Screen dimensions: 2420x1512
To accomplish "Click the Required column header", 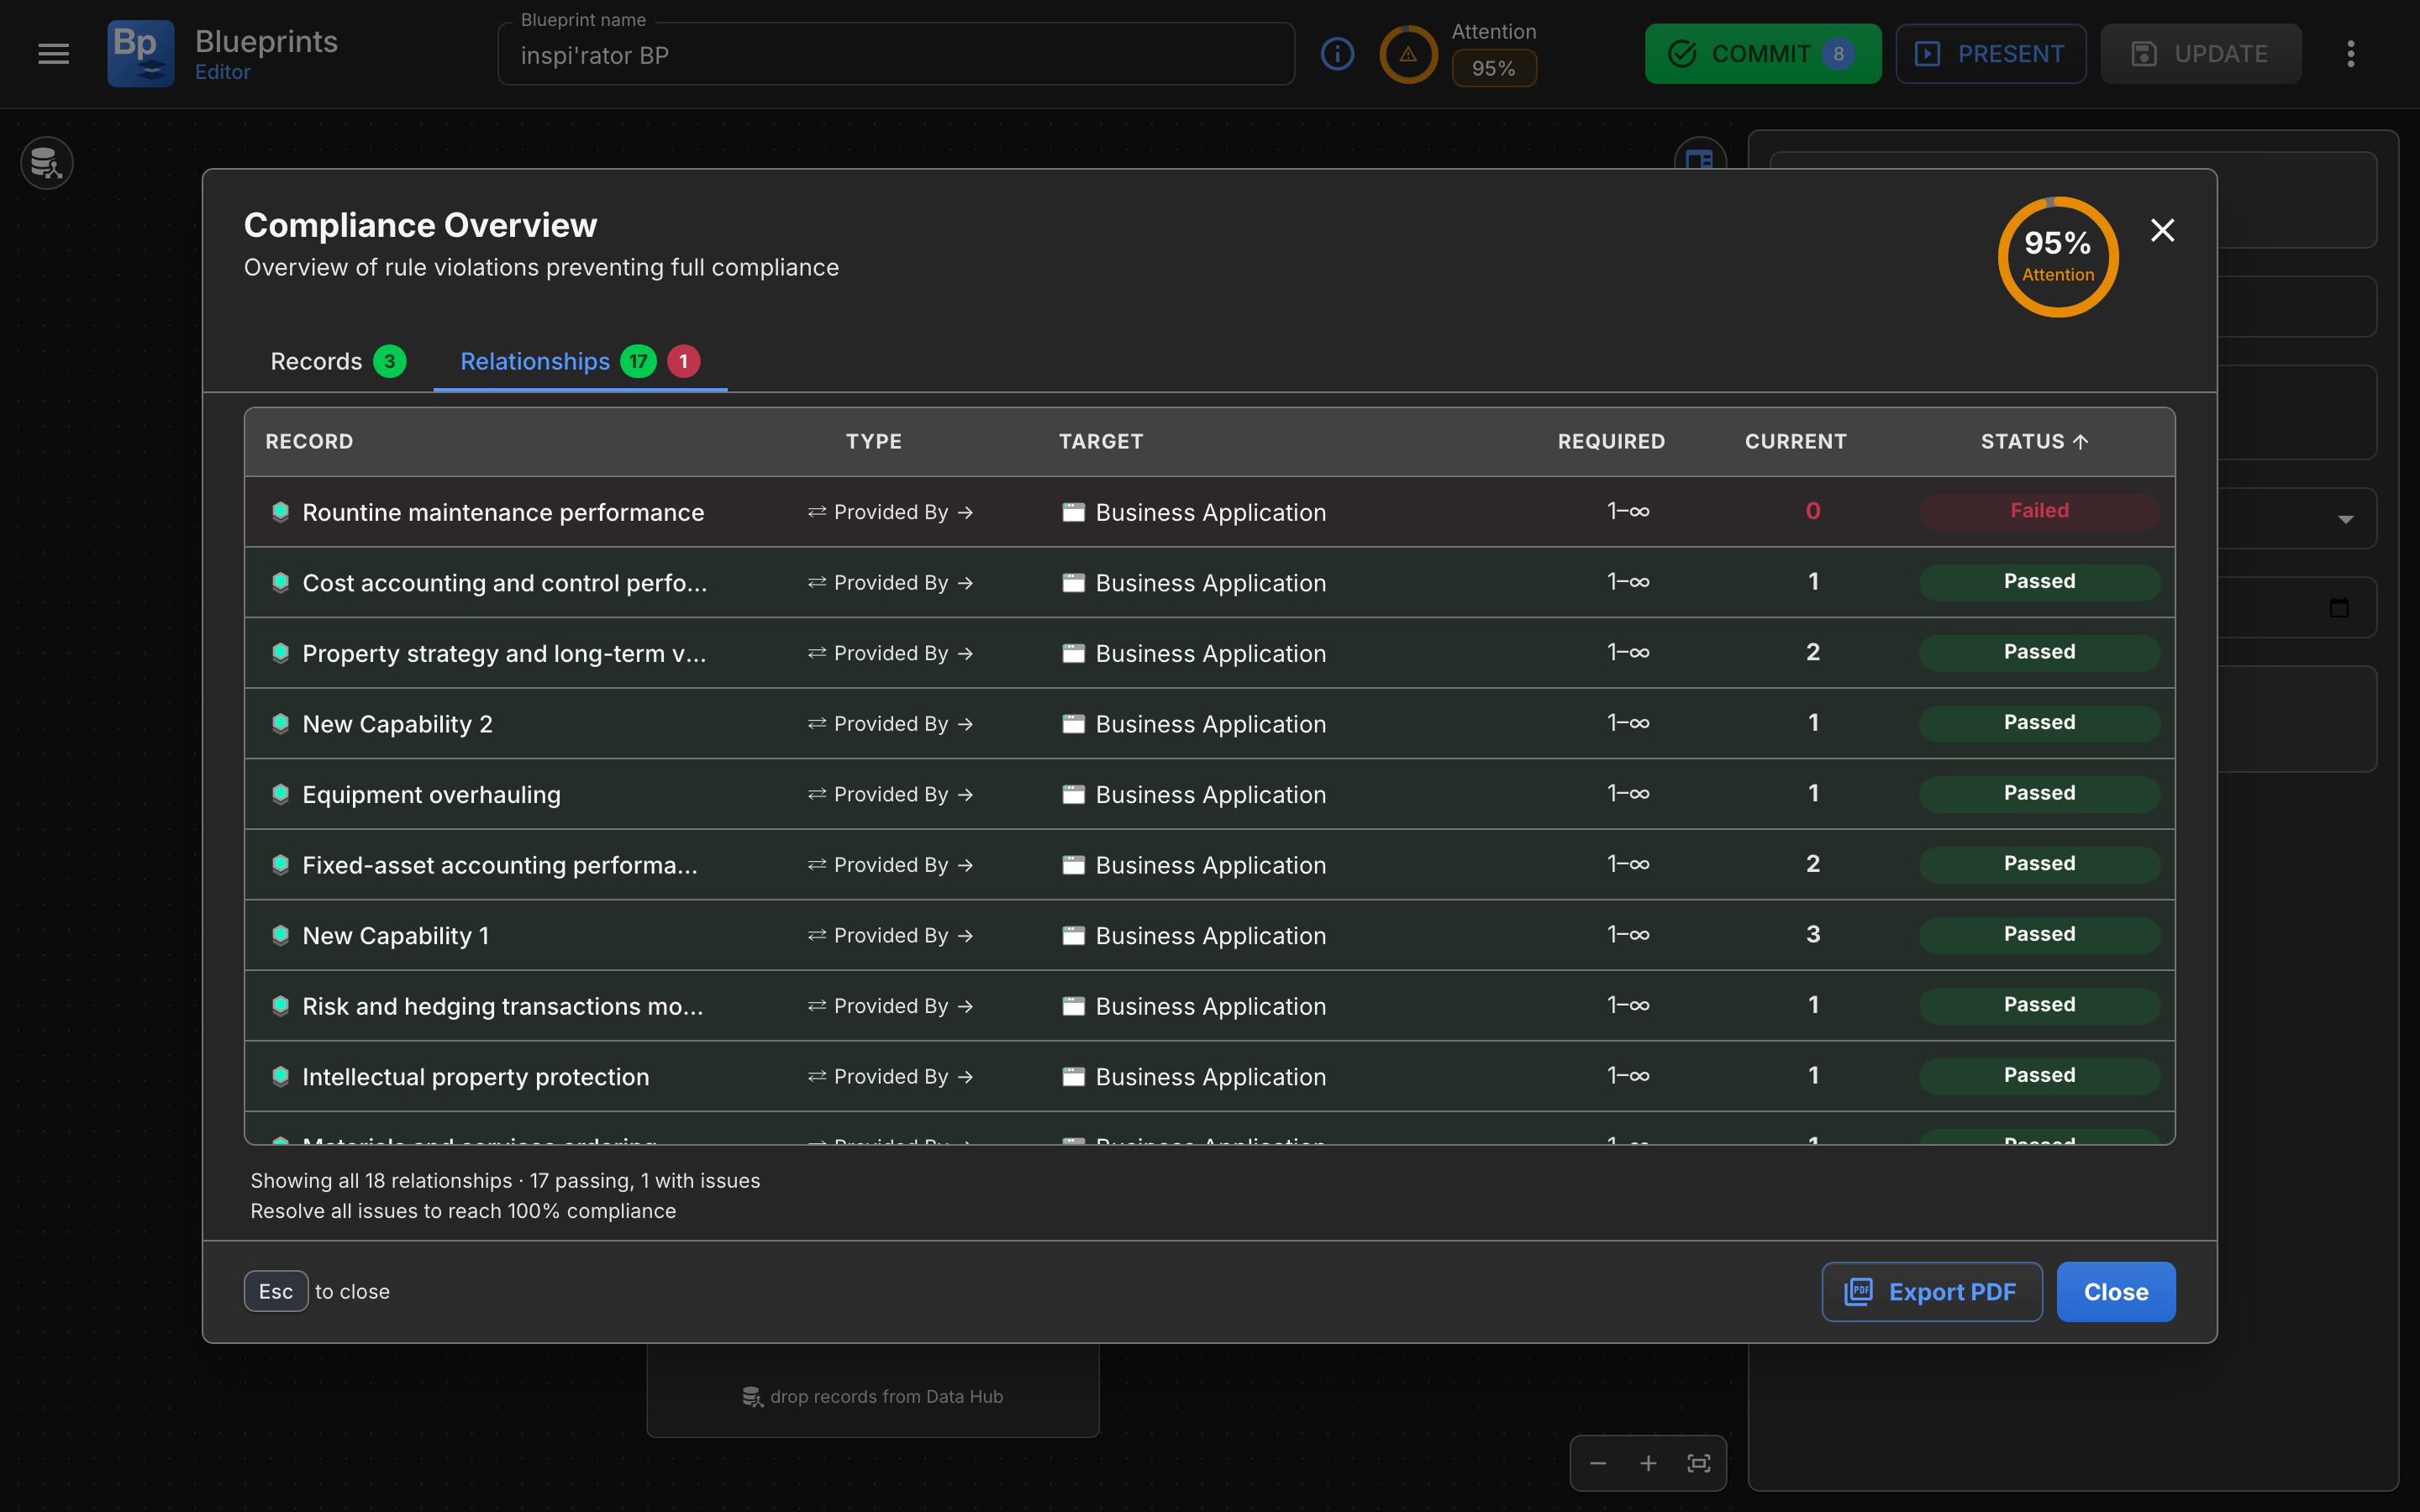I will click(1611, 441).
